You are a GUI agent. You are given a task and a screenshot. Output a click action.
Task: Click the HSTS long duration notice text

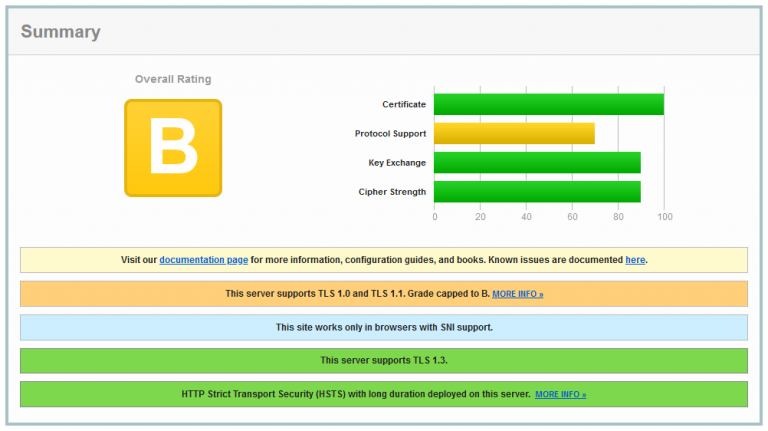(356, 394)
